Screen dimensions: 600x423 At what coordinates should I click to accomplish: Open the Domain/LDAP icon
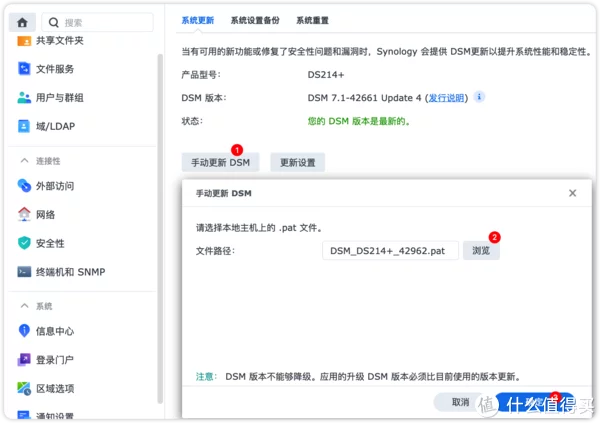coord(24,126)
